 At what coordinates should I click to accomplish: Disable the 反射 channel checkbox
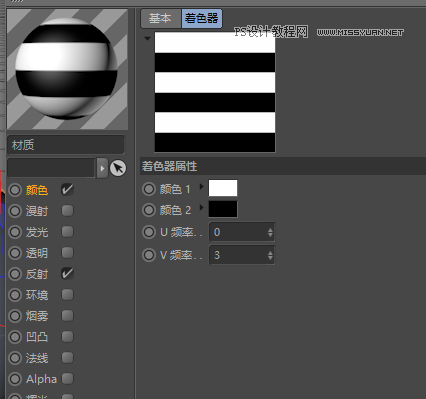click(x=67, y=274)
